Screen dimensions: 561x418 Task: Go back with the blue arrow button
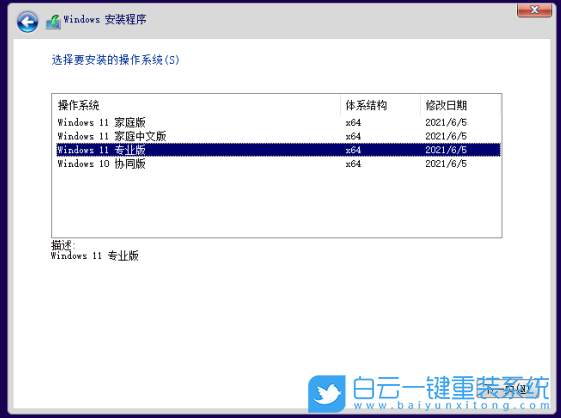coord(27,22)
